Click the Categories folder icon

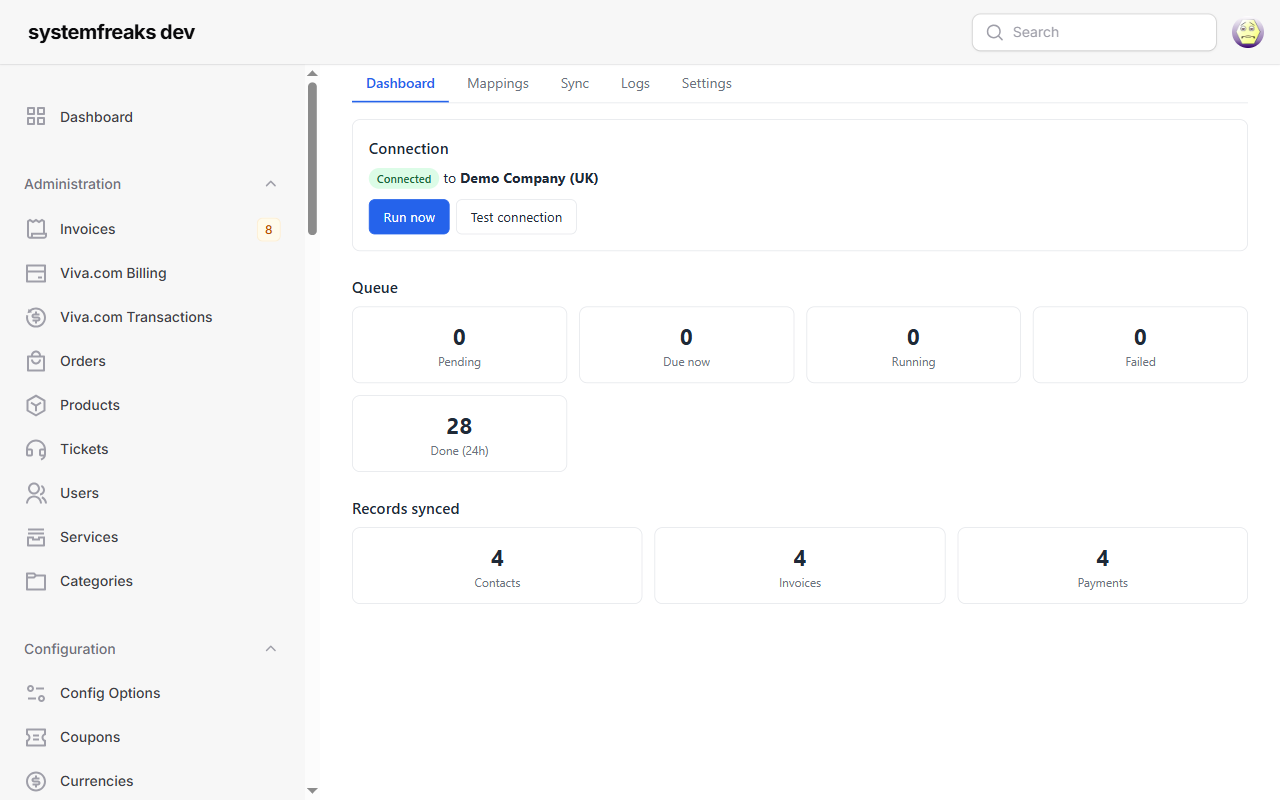coord(36,581)
